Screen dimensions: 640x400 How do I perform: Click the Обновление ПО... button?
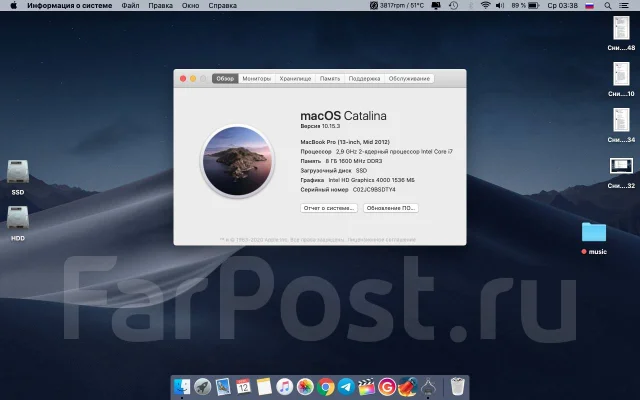click(391, 208)
